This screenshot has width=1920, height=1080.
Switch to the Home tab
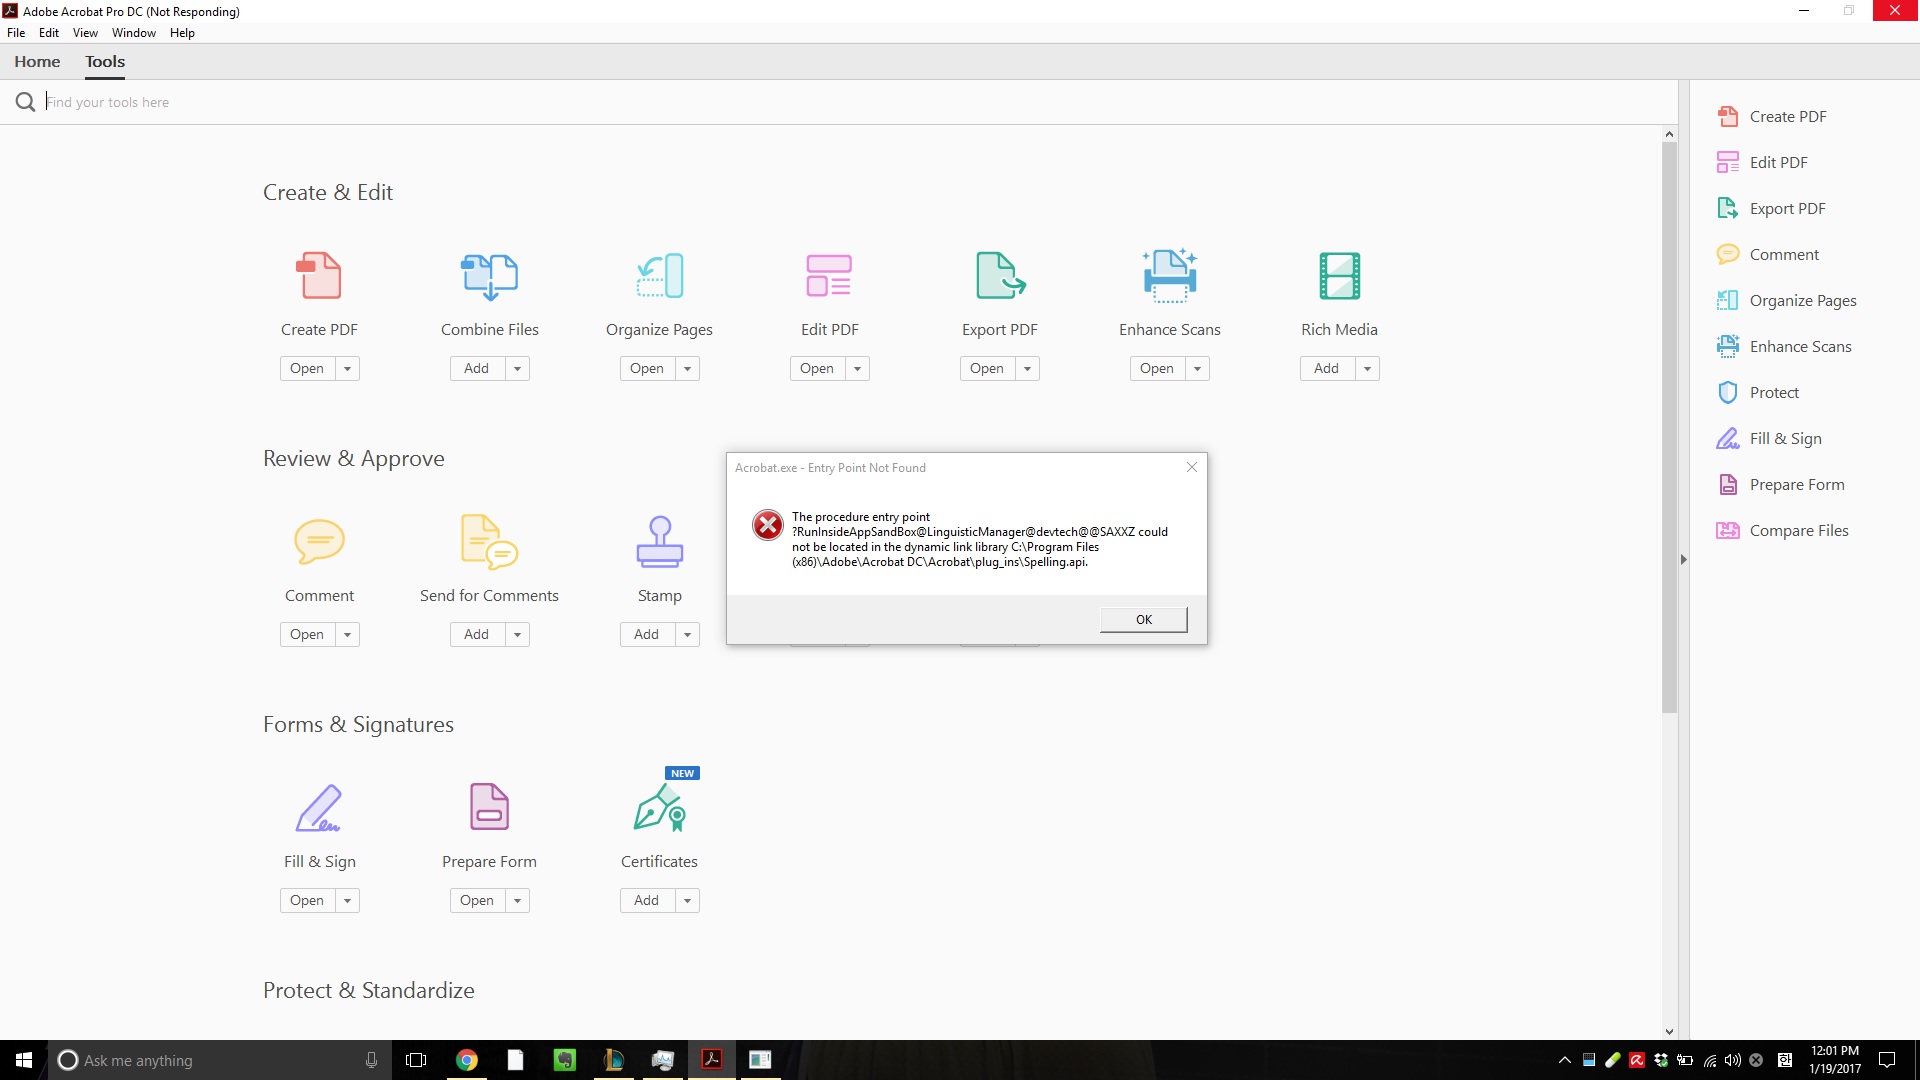37,61
